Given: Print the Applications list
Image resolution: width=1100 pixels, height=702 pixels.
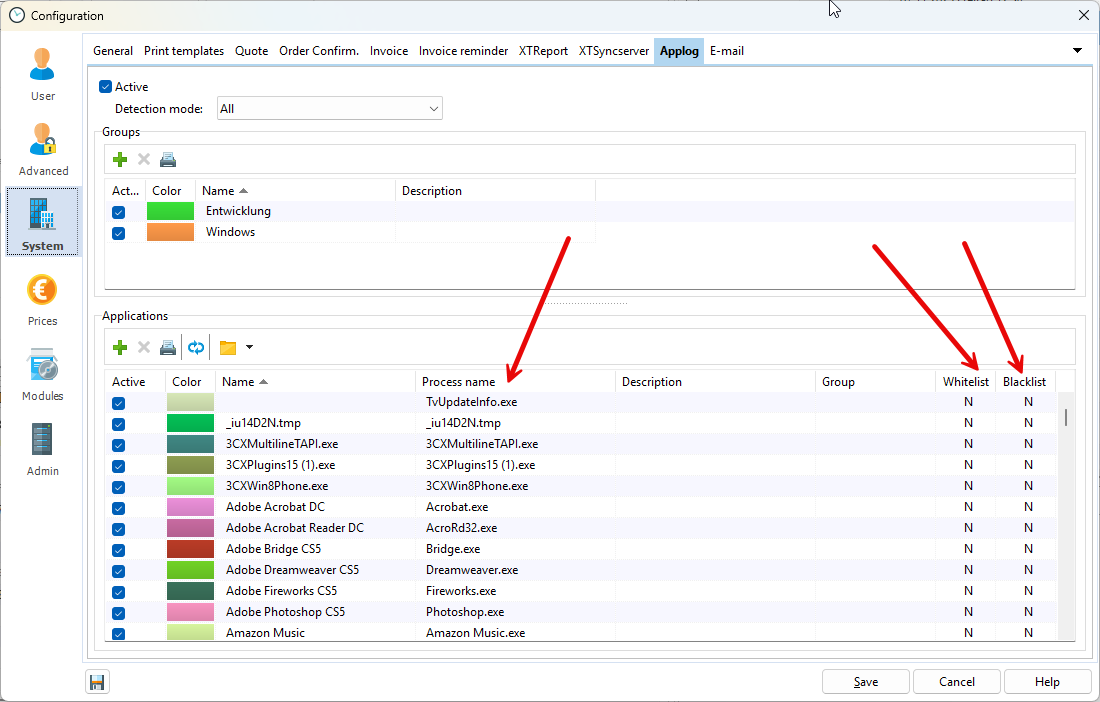Looking at the screenshot, I should click(168, 347).
